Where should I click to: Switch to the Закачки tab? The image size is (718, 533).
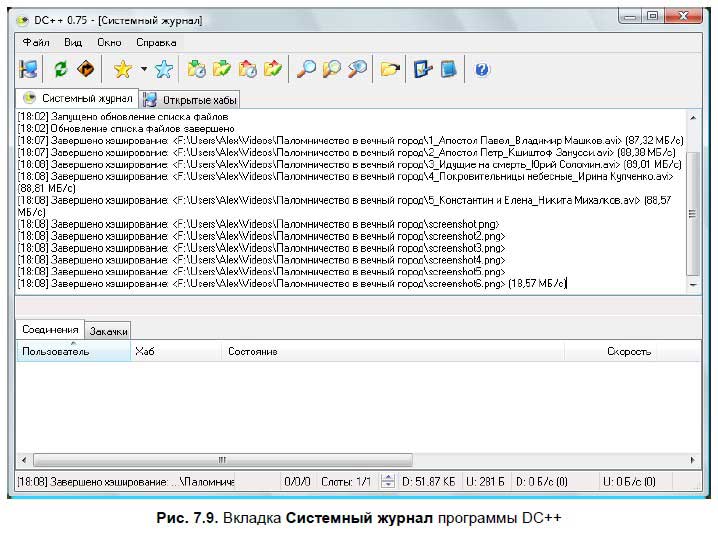[x=108, y=331]
